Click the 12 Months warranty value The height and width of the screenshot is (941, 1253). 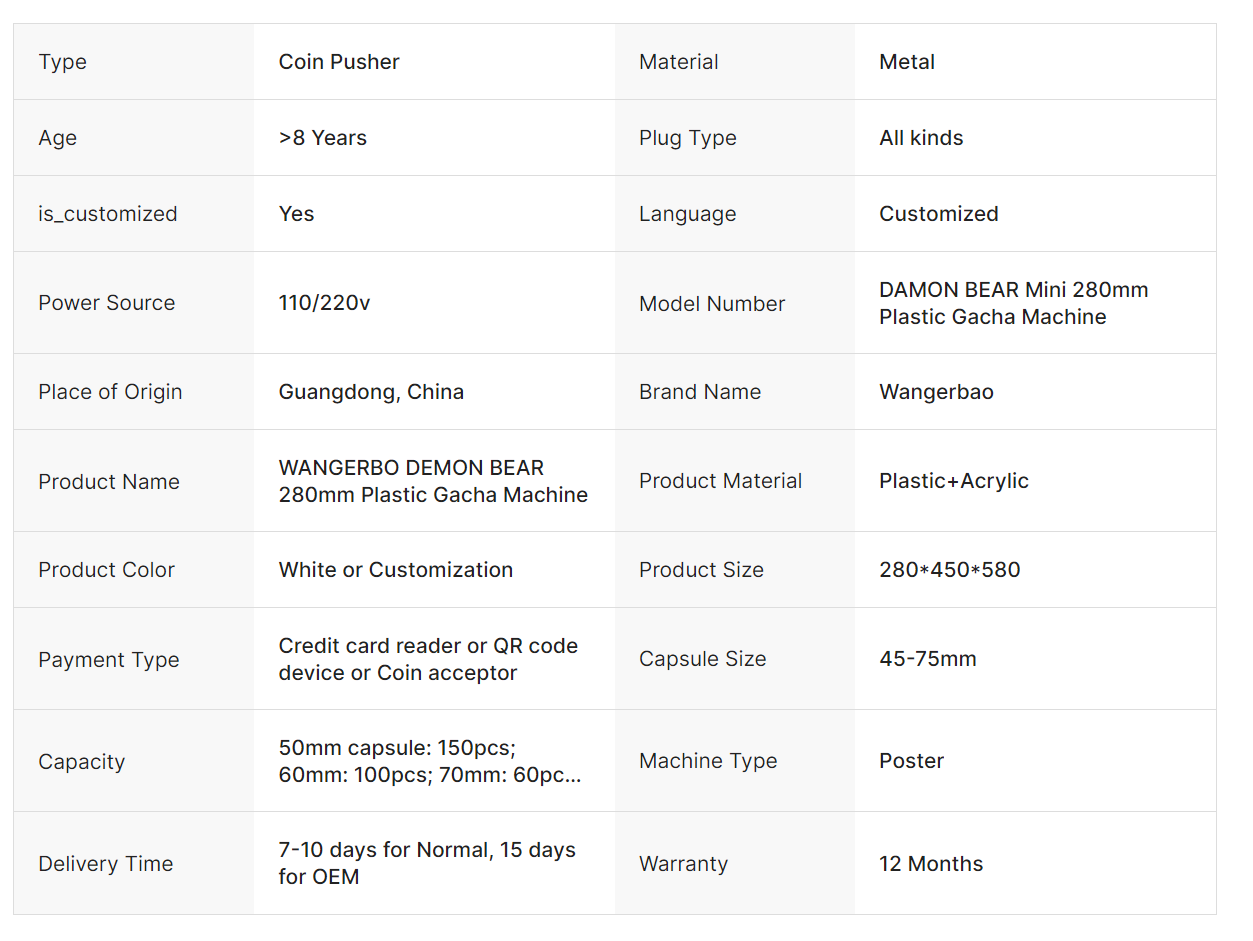[x=930, y=864]
